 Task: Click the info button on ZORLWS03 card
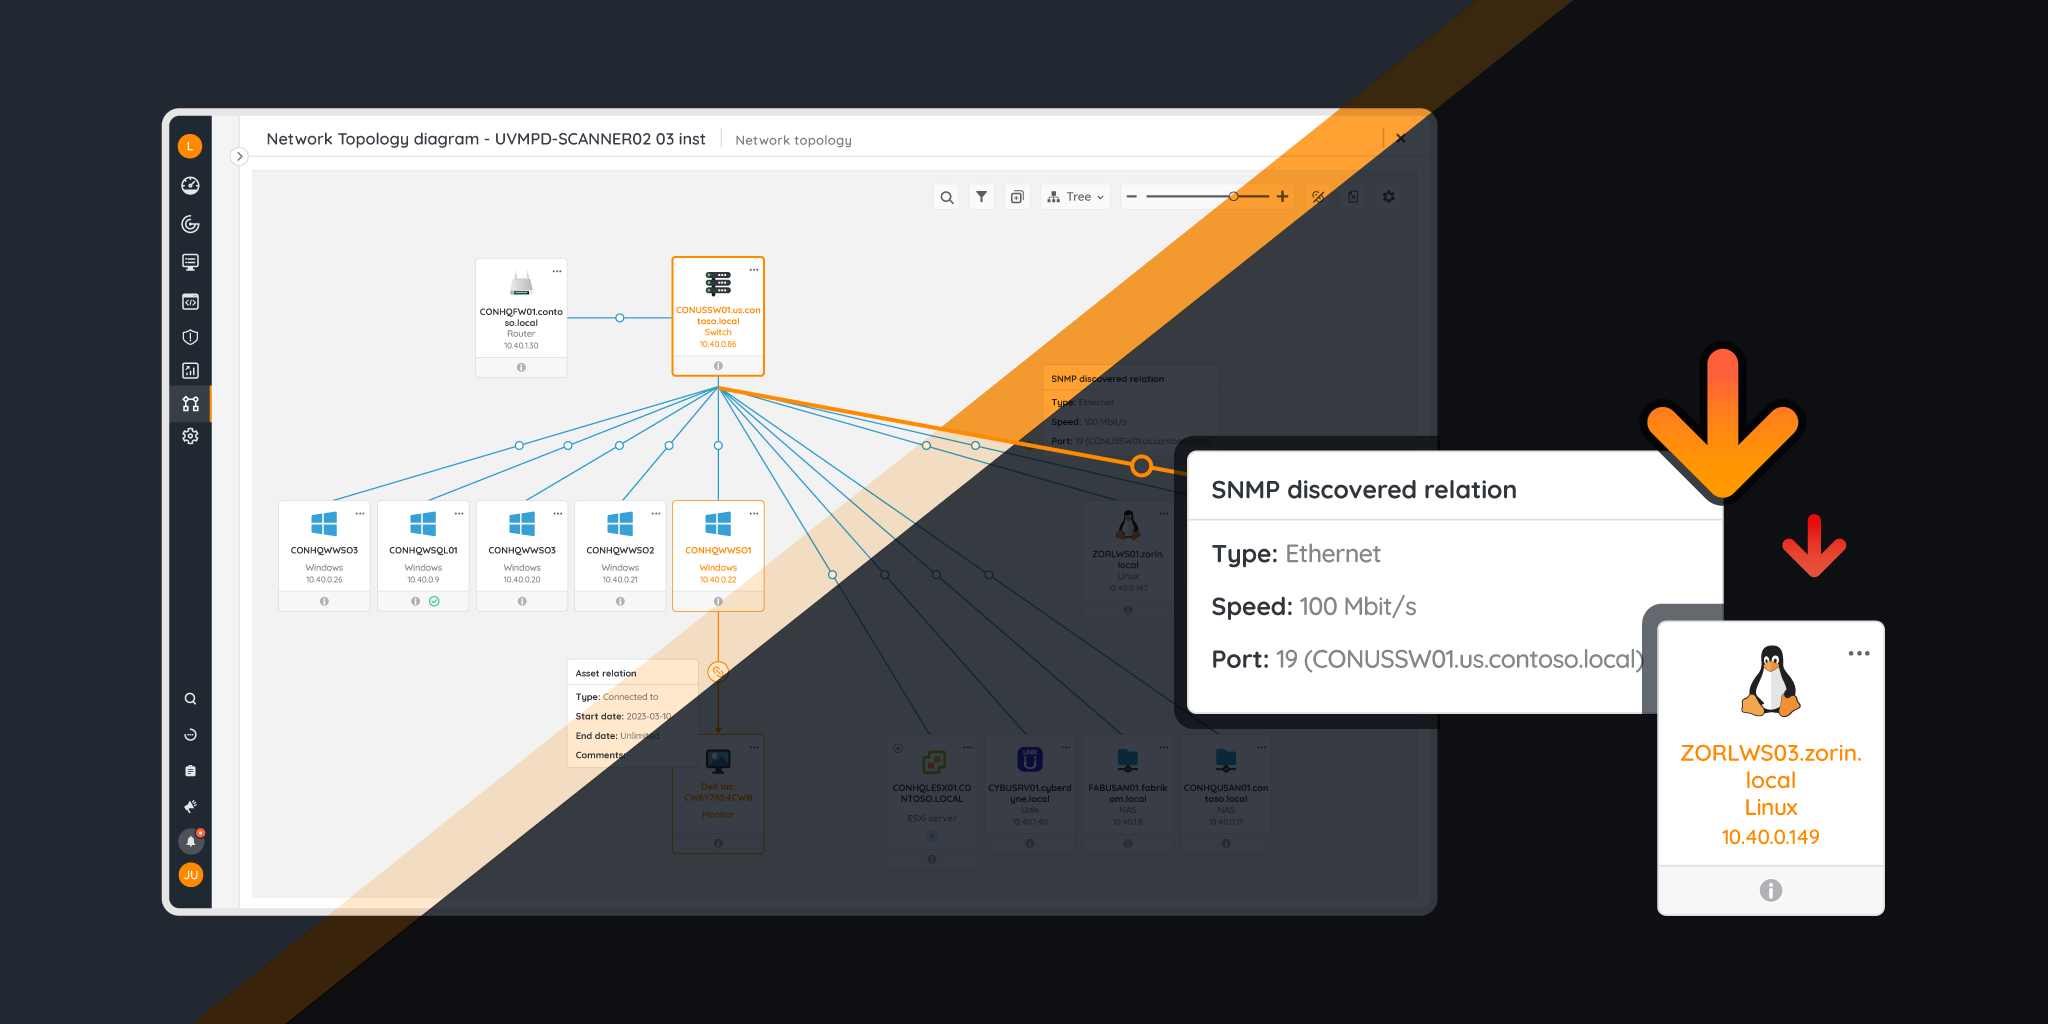[x=1770, y=890]
